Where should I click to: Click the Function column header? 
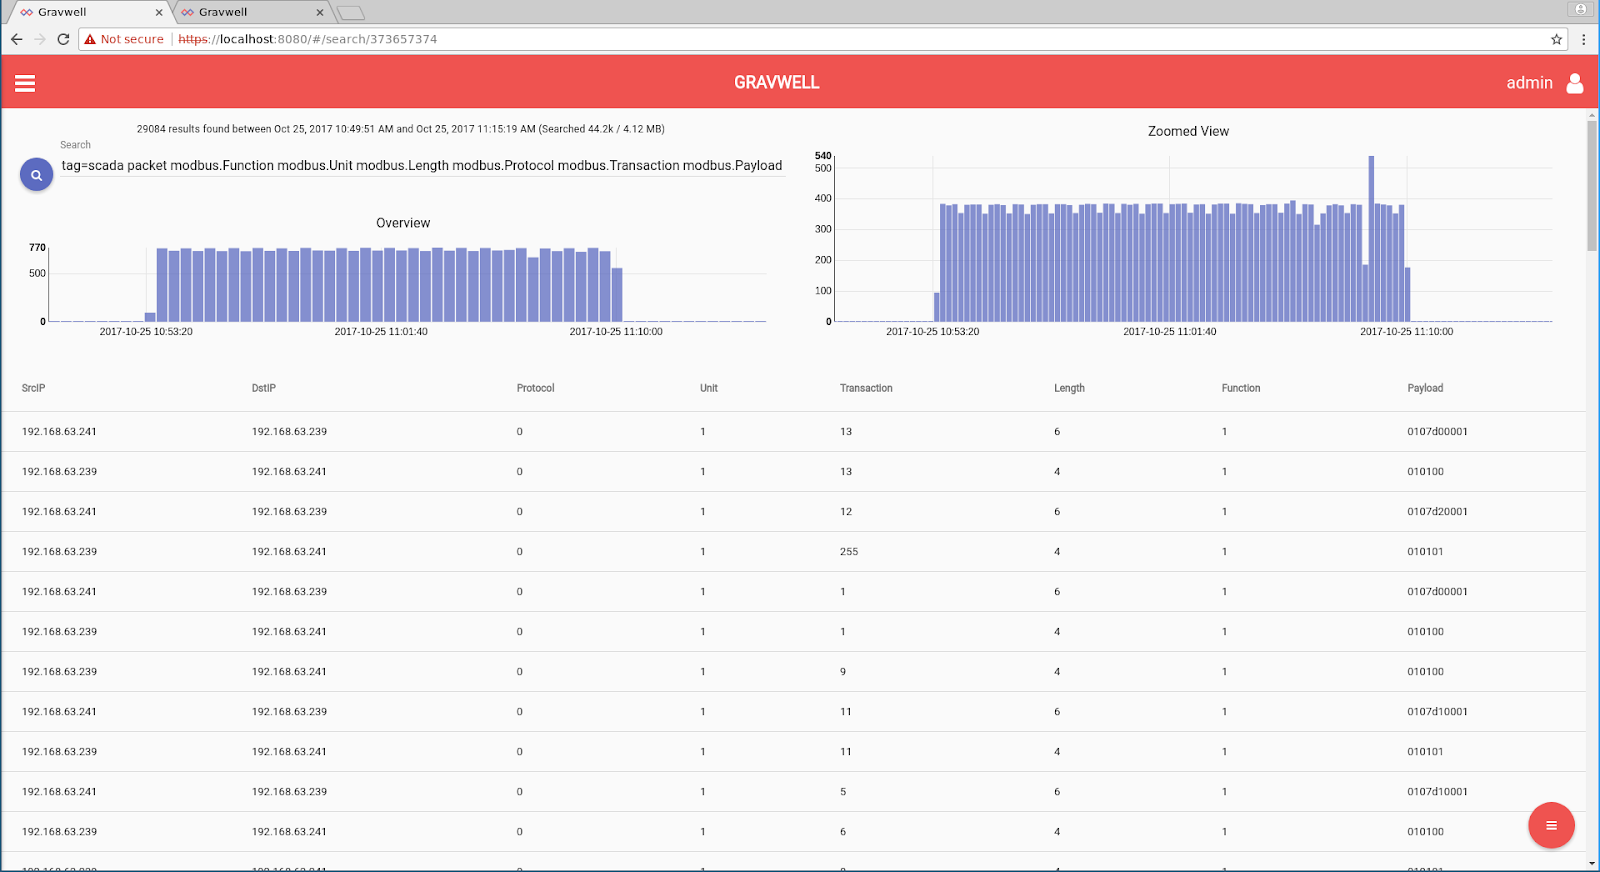(1241, 388)
